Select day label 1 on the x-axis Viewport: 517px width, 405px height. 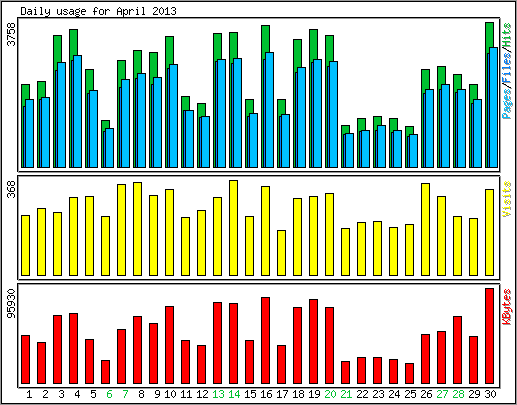pyautogui.click(x=29, y=394)
